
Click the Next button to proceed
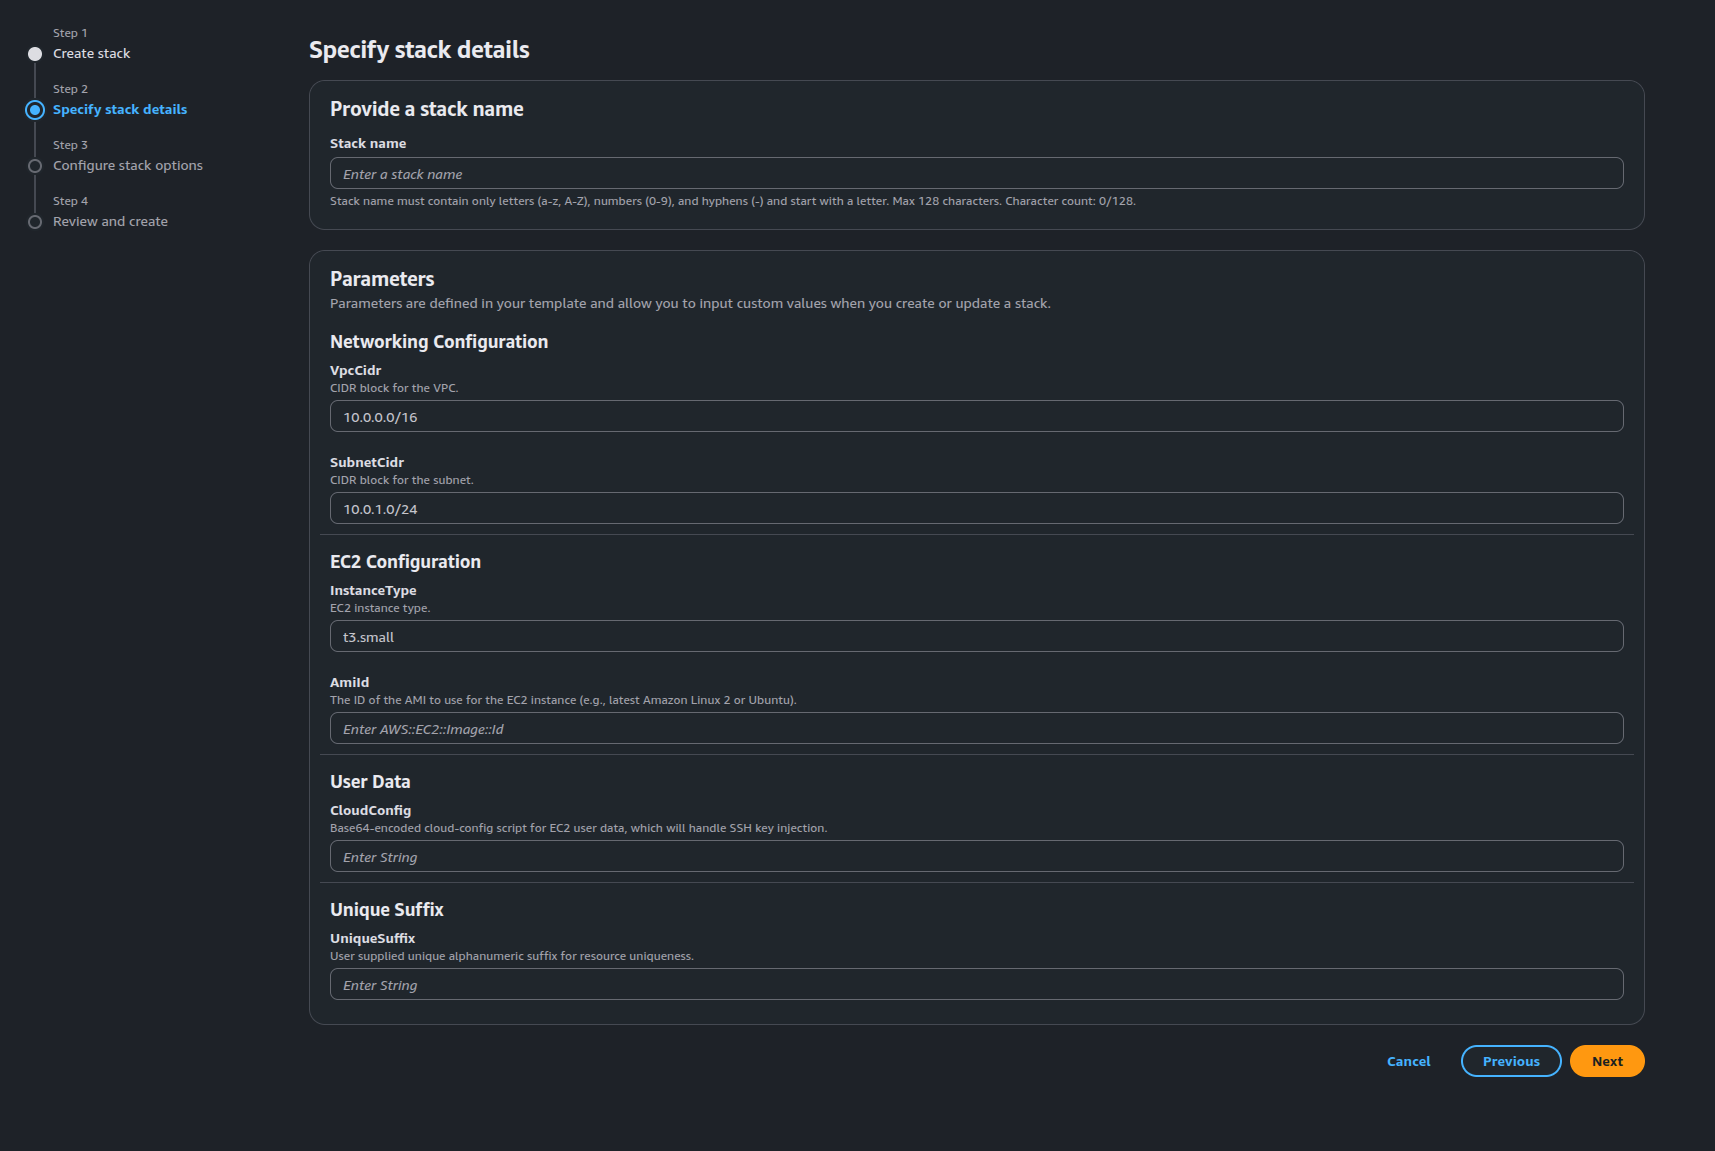coord(1606,1061)
